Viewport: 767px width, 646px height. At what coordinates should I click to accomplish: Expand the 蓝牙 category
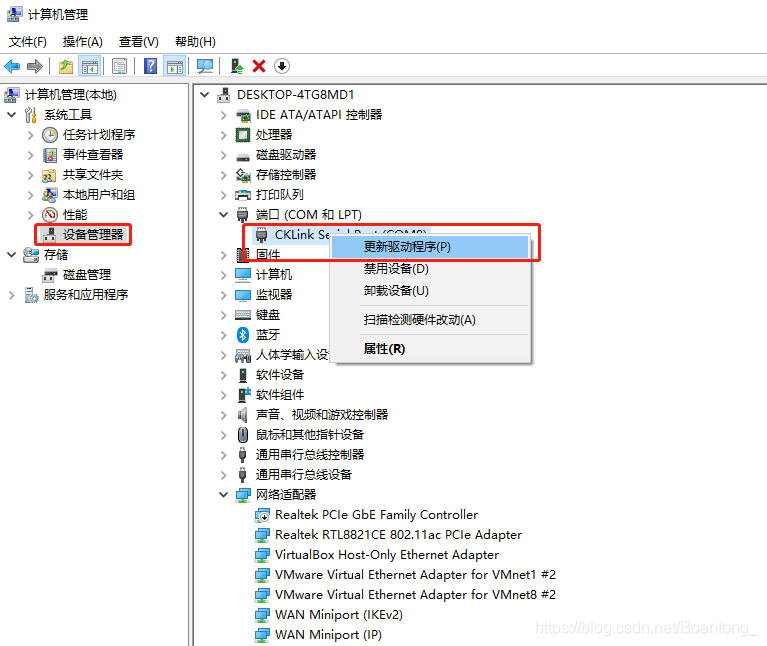[x=224, y=335]
